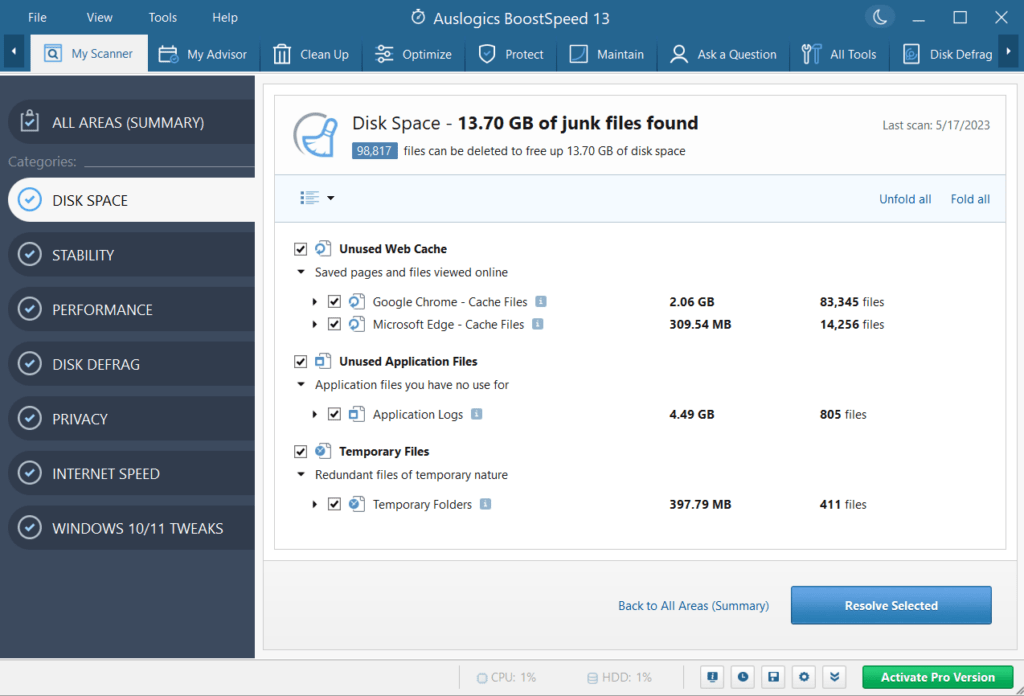
Task: Click the system information monitor icon
Action: 712,677
